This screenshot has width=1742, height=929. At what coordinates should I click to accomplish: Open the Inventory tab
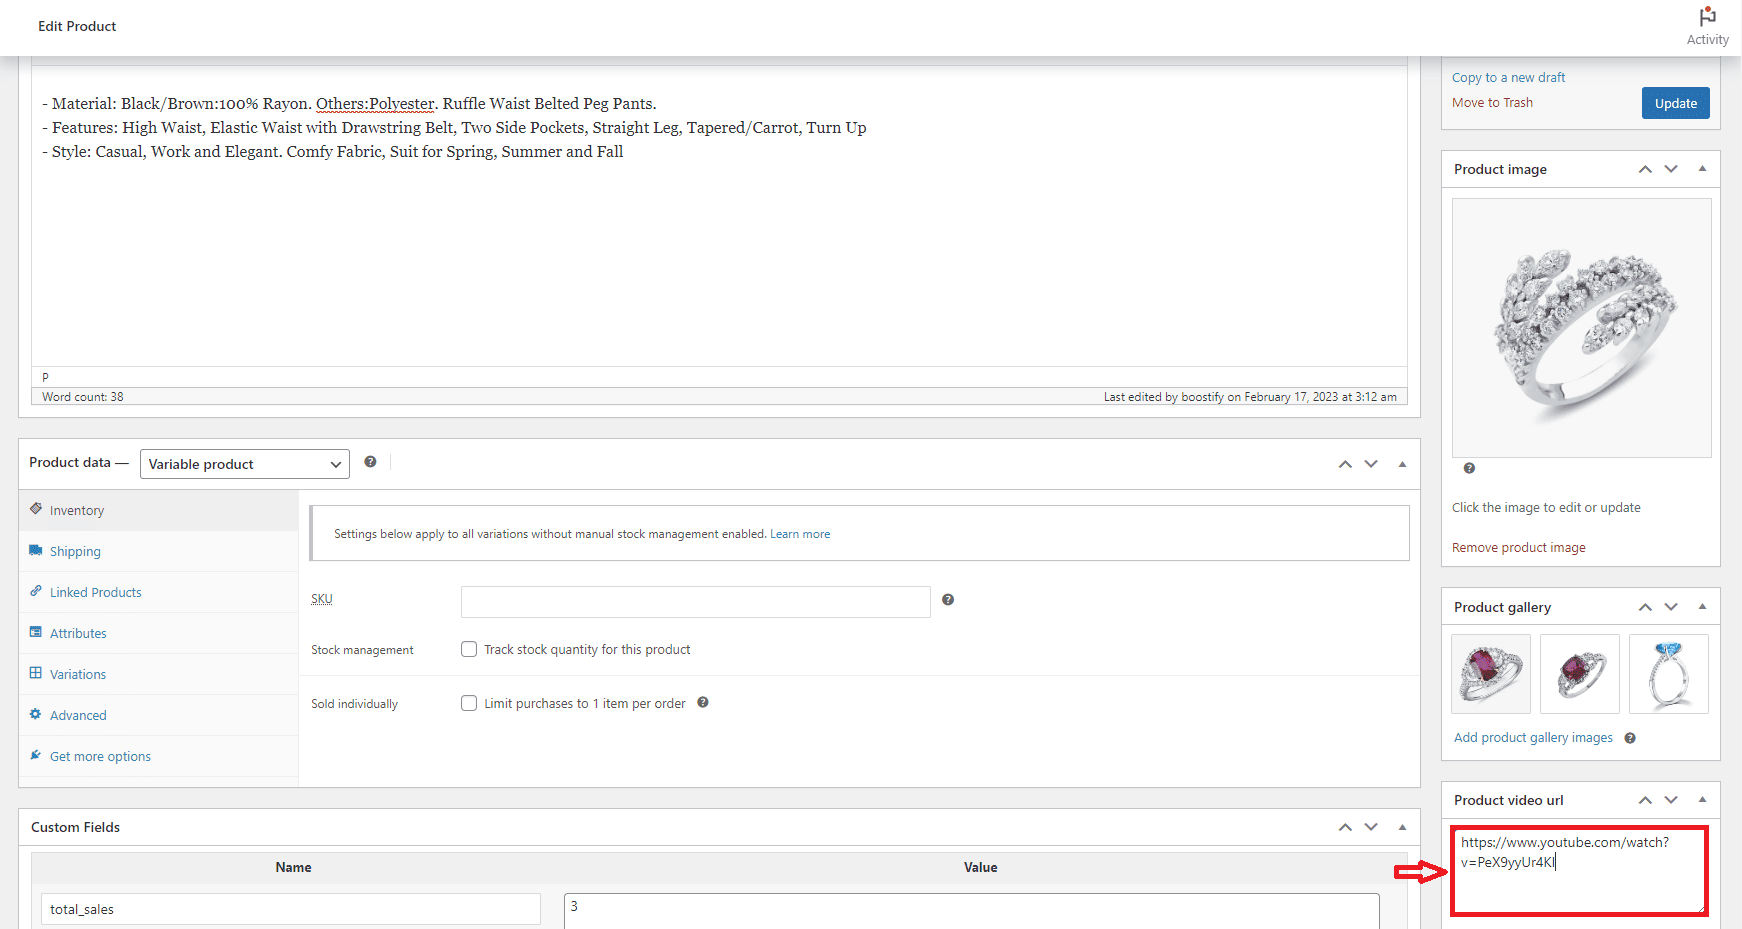tap(159, 510)
